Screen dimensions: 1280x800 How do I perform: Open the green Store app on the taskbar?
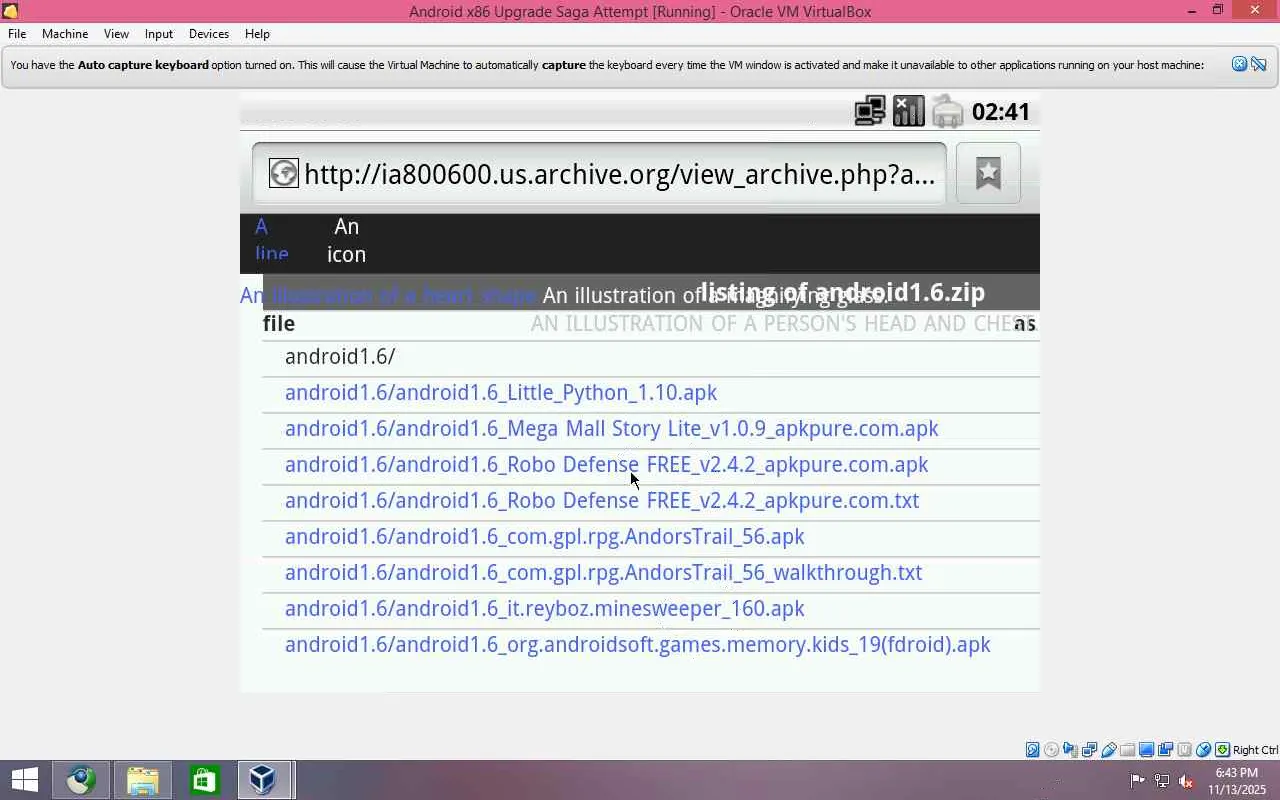click(204, 780)
